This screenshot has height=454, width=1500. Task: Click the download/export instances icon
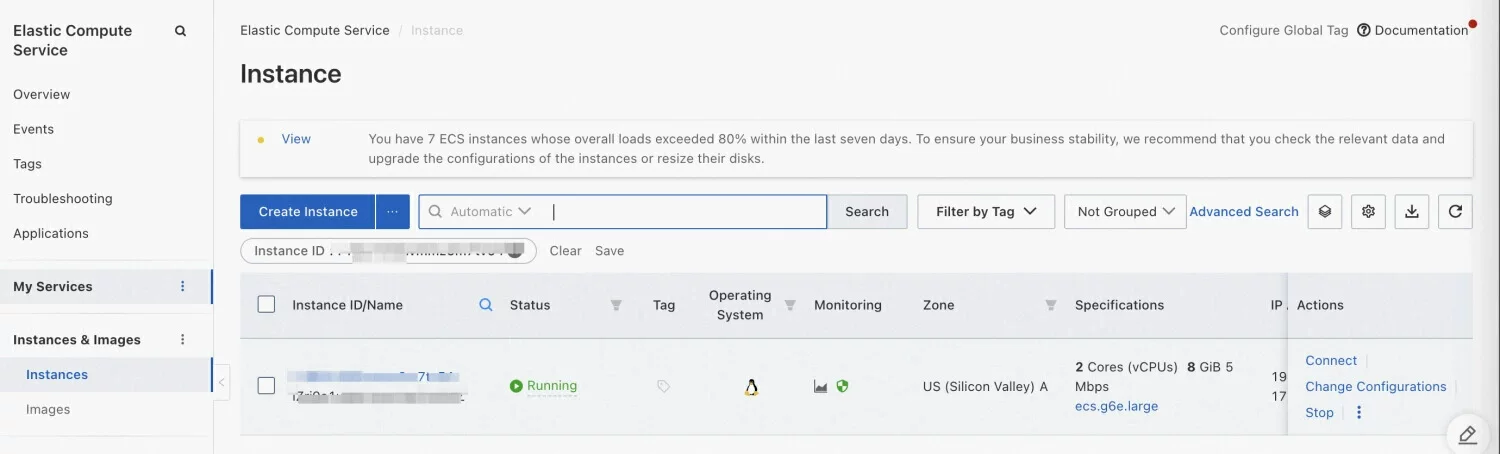tap(1411, 211)
